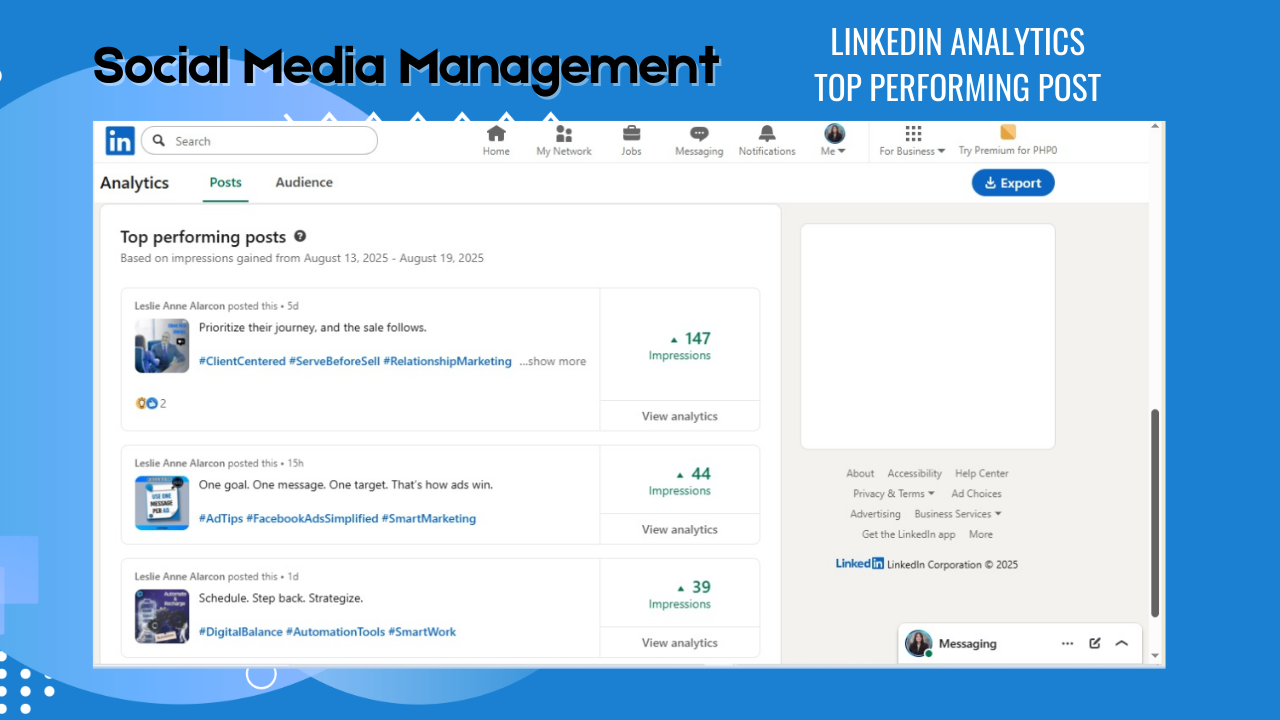Open the LinkedIn logo home link
1280x720 pixels.
tap(119, 141)
